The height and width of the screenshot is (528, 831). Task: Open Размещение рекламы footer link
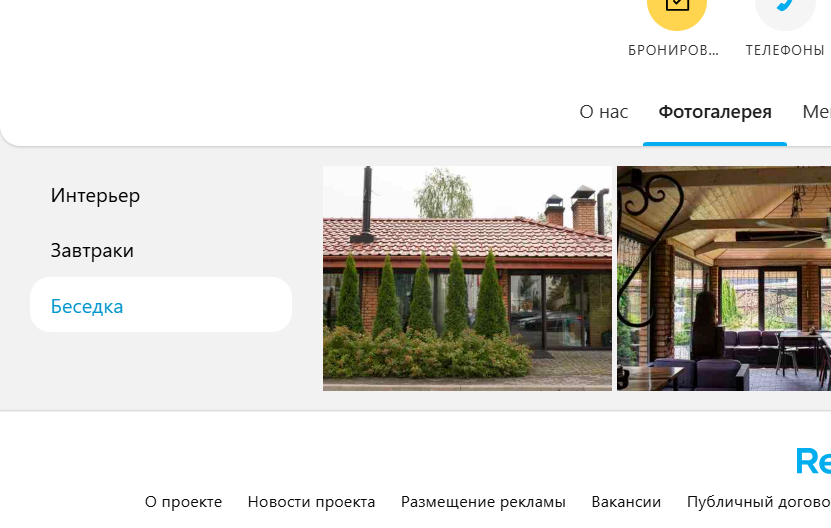483,501
